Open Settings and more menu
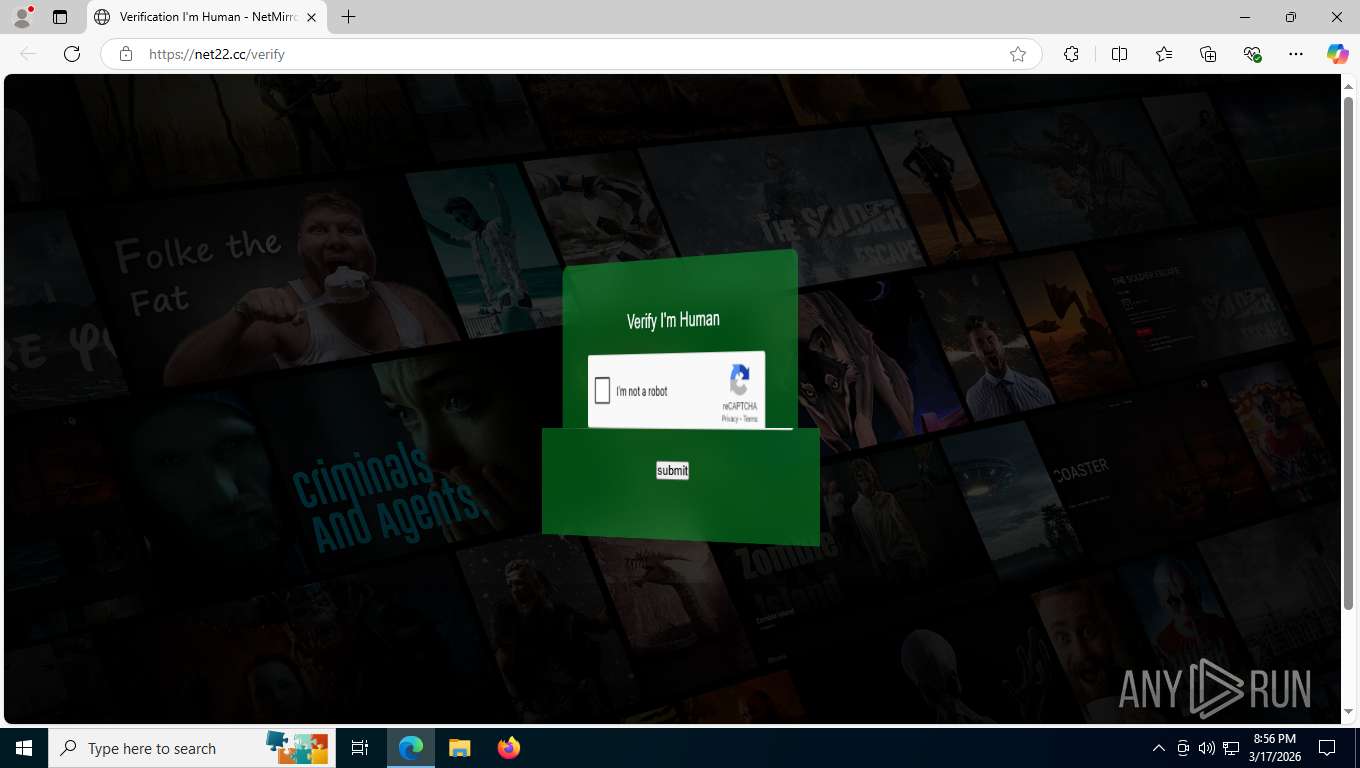The image size is (1360, 768). (x=1296, y=54)
